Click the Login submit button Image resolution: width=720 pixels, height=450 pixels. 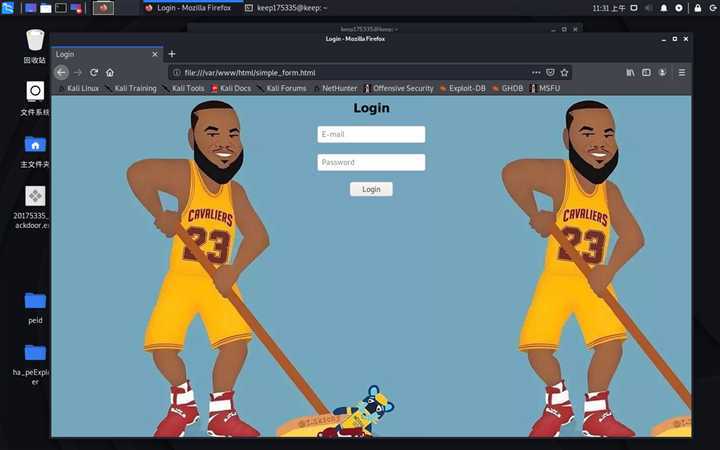371,189
